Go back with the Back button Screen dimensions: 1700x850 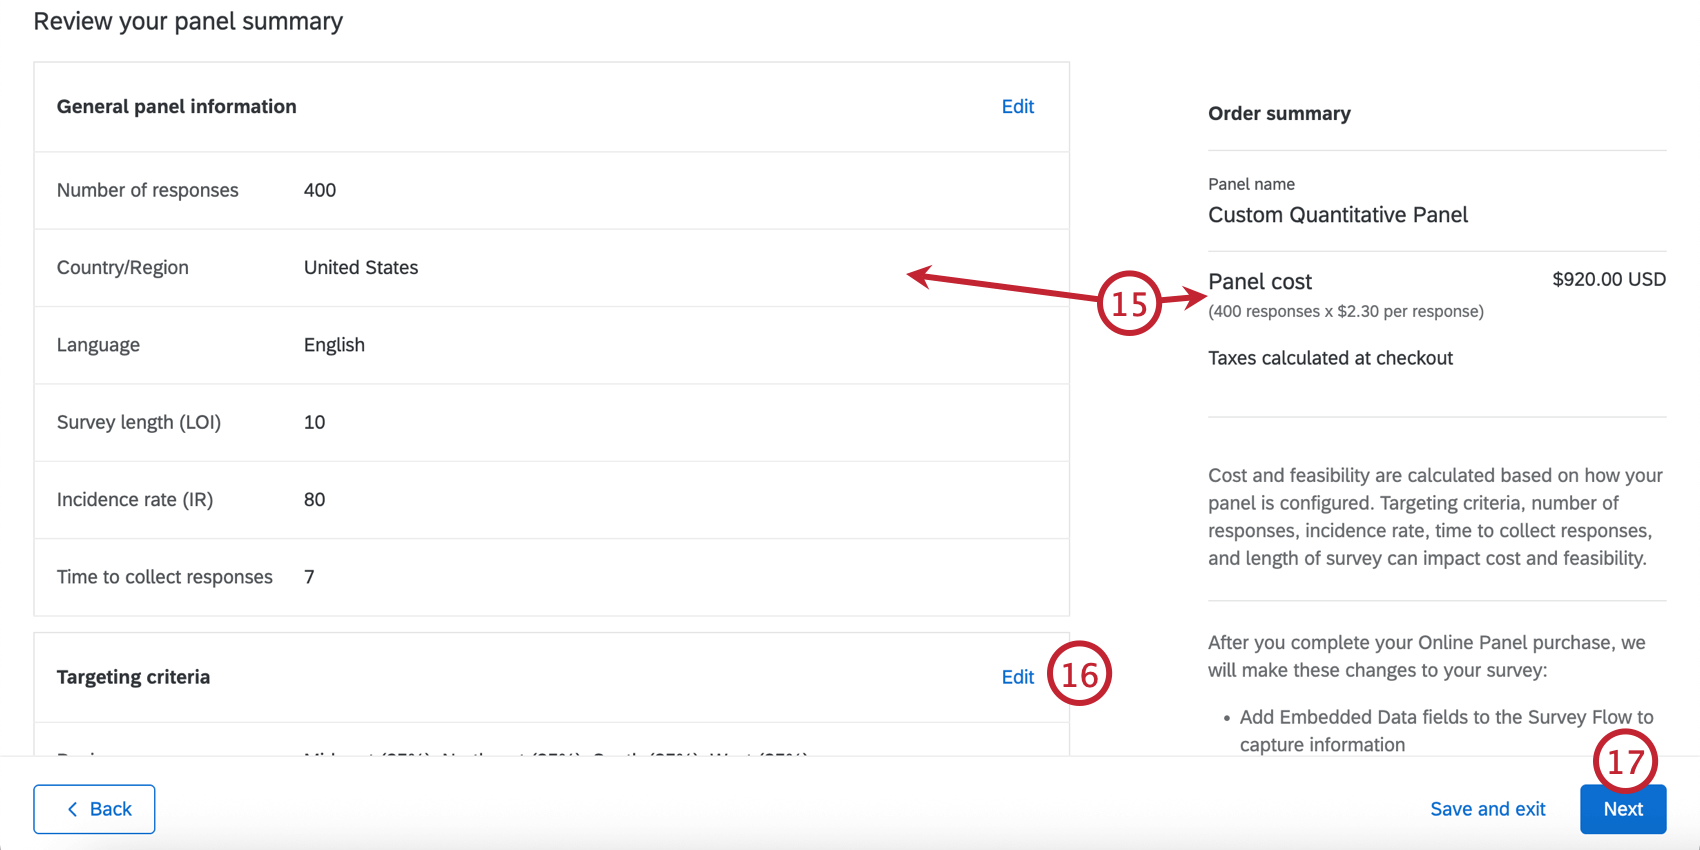pyautogui.click(x=94, y=809)
